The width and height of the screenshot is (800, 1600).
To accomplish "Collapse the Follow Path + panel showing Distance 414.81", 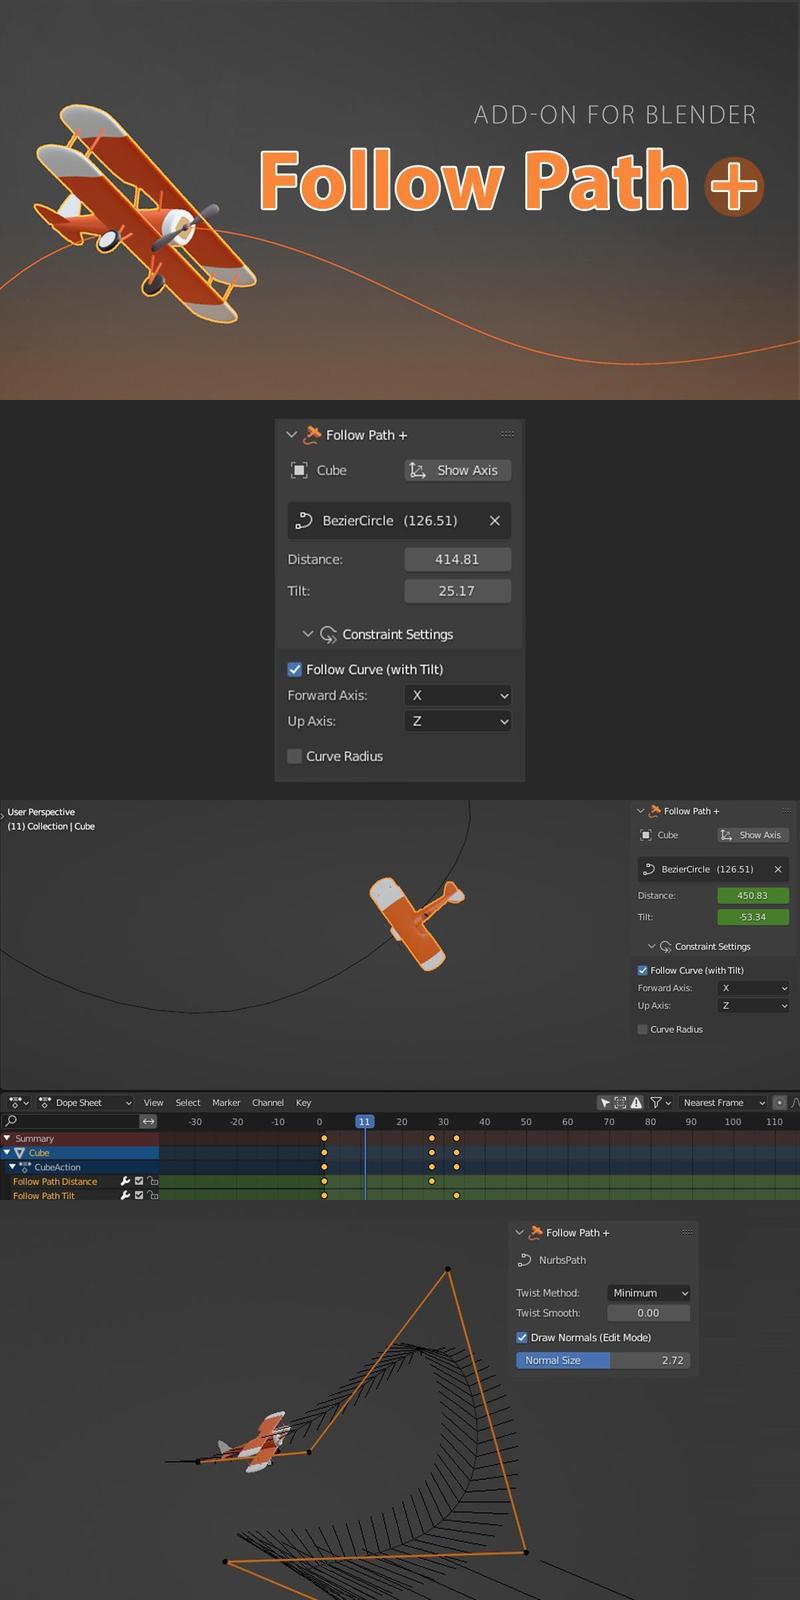I will click(x=292, y=435).
